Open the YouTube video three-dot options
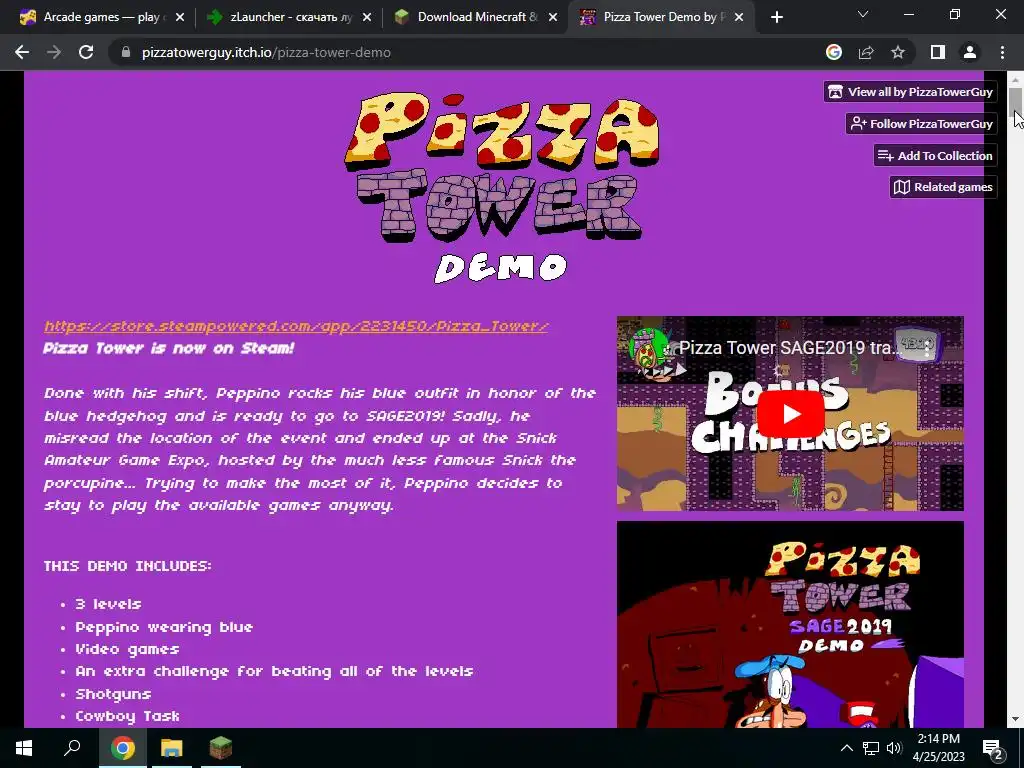Screen dimensions: 1024x768 (927, 347)
